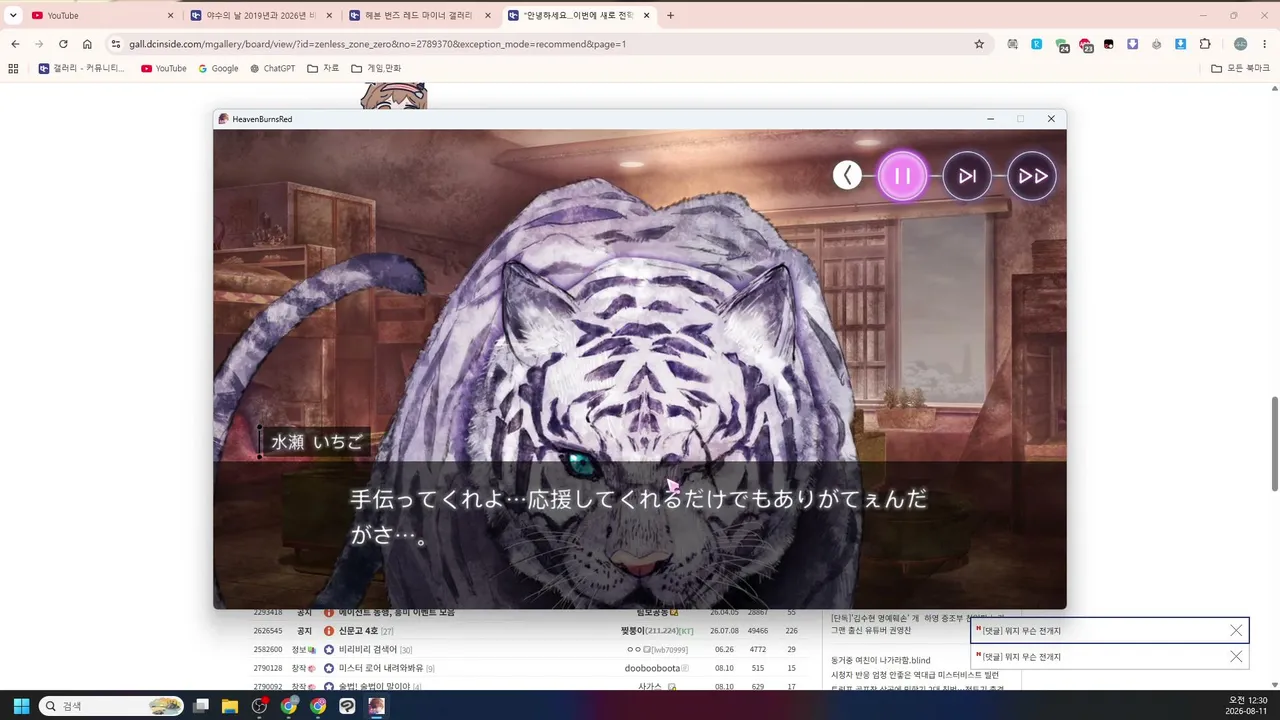Bookmark this page with the star icon
This screenshot has width=1280, height=720.
coord(979,44)
